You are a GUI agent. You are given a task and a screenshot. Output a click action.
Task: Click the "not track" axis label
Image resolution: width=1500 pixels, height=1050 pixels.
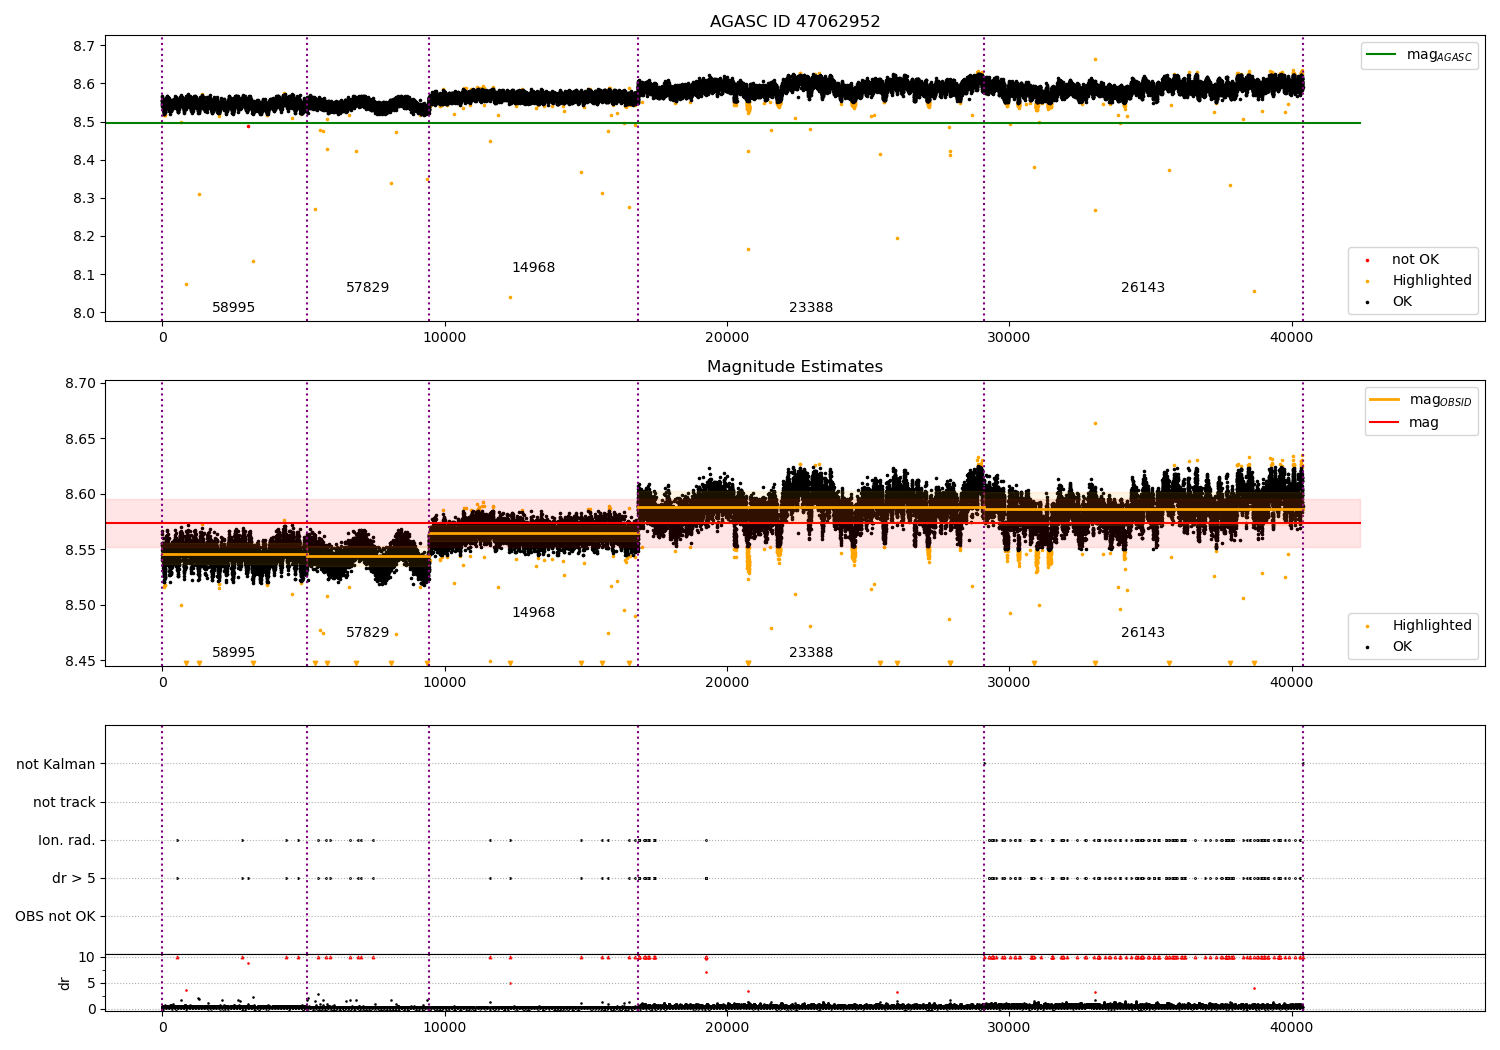(64, 803)
